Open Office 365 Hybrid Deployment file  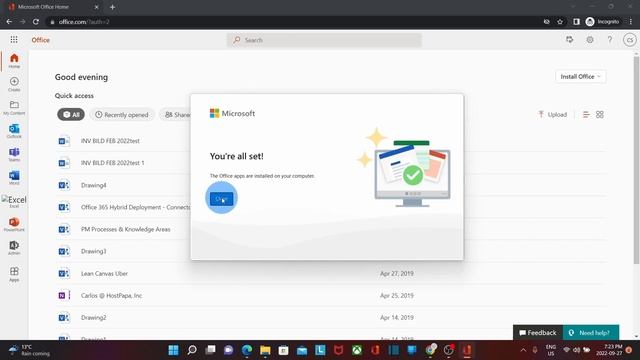tap(135, 207)
